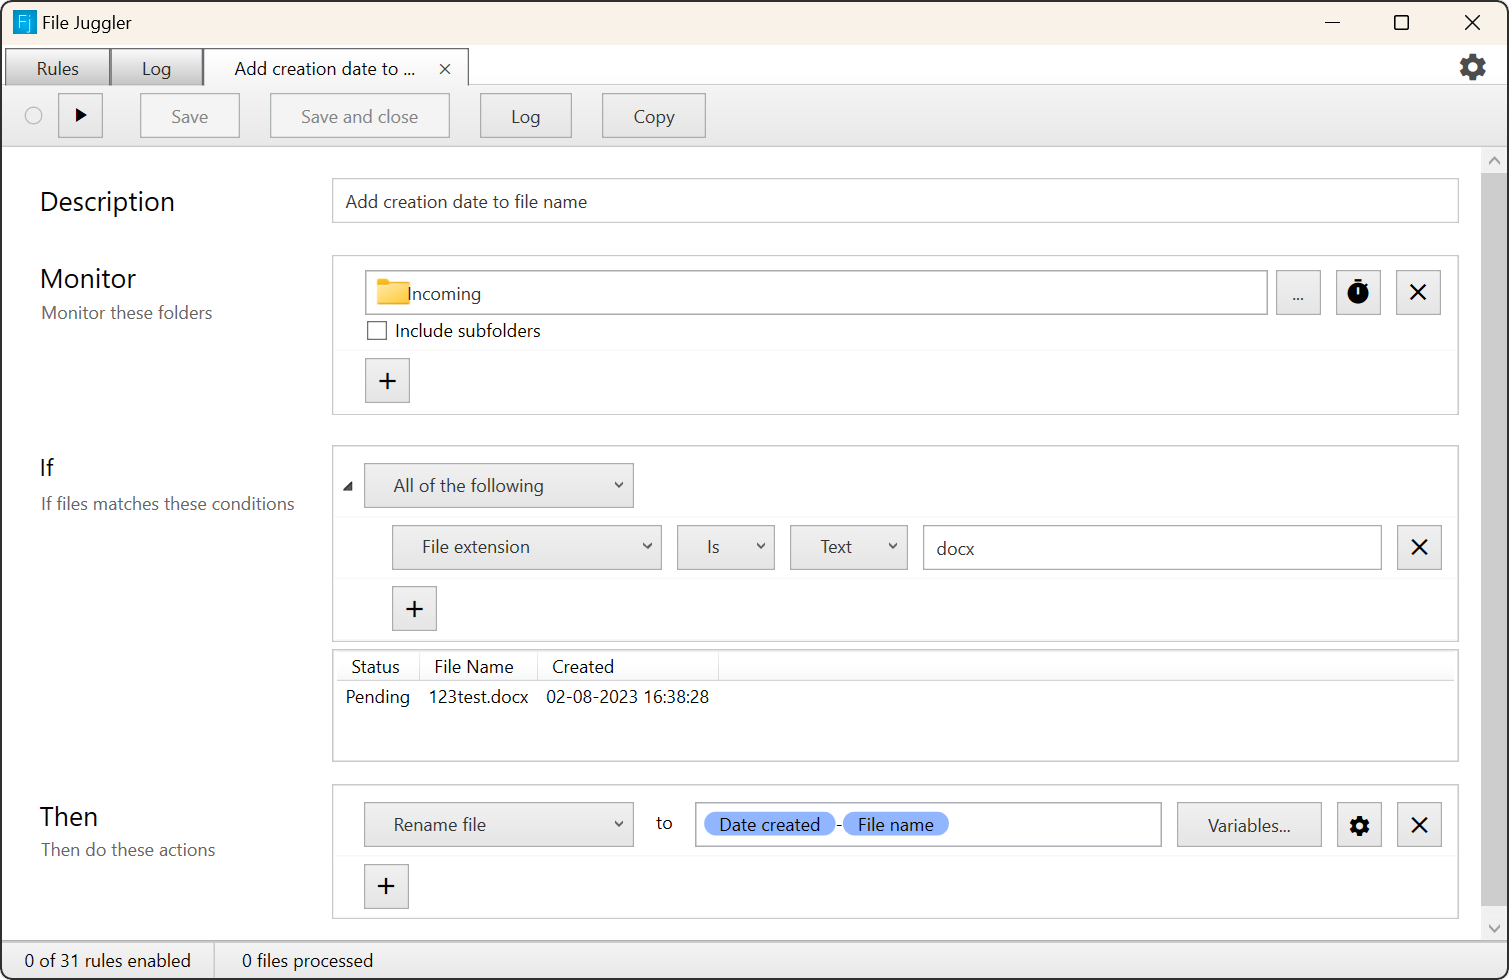Select the 123test.docx file name
Viewport: 1509px width, 980px height.
[x=479, y=697]
